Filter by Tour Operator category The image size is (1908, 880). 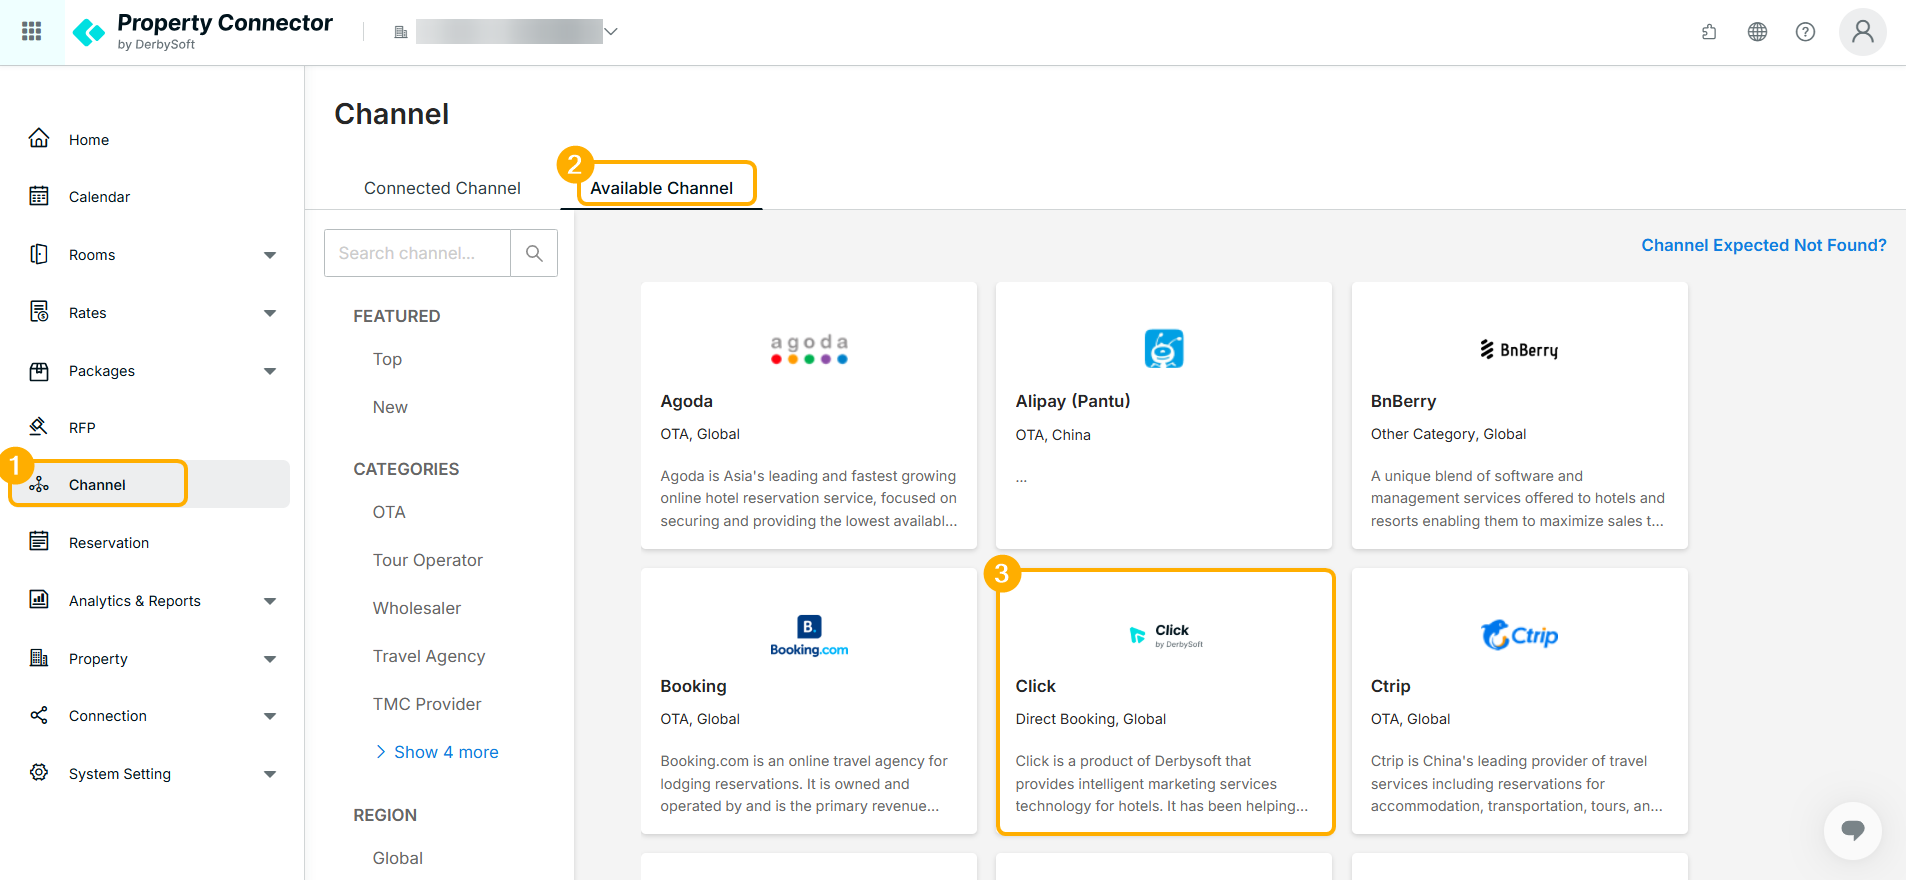[428, 560]
